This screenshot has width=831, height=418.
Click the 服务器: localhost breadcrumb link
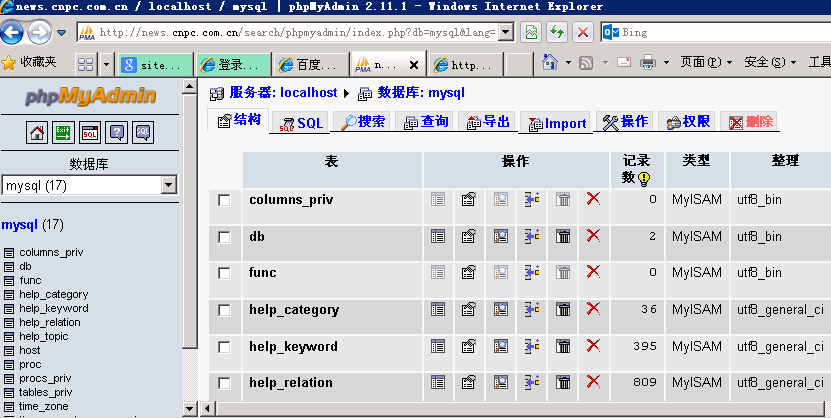[283, 93]
